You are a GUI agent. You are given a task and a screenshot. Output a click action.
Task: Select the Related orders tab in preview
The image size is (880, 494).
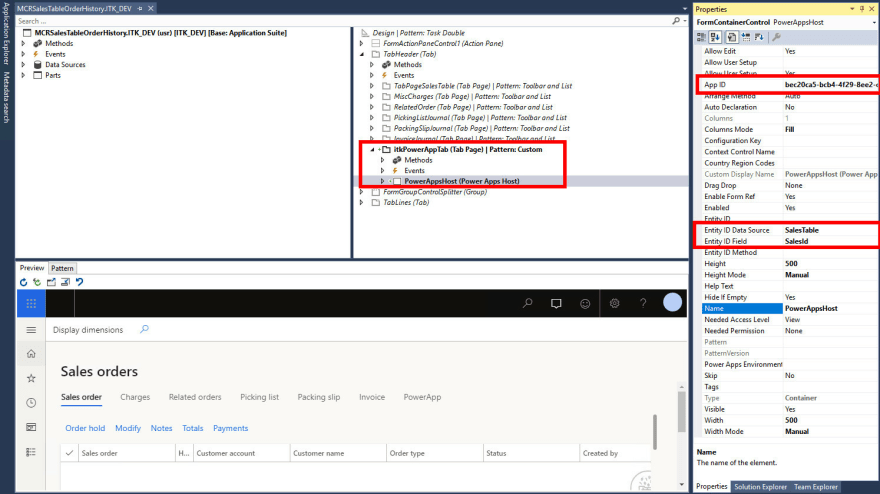[x=195, y=397]
